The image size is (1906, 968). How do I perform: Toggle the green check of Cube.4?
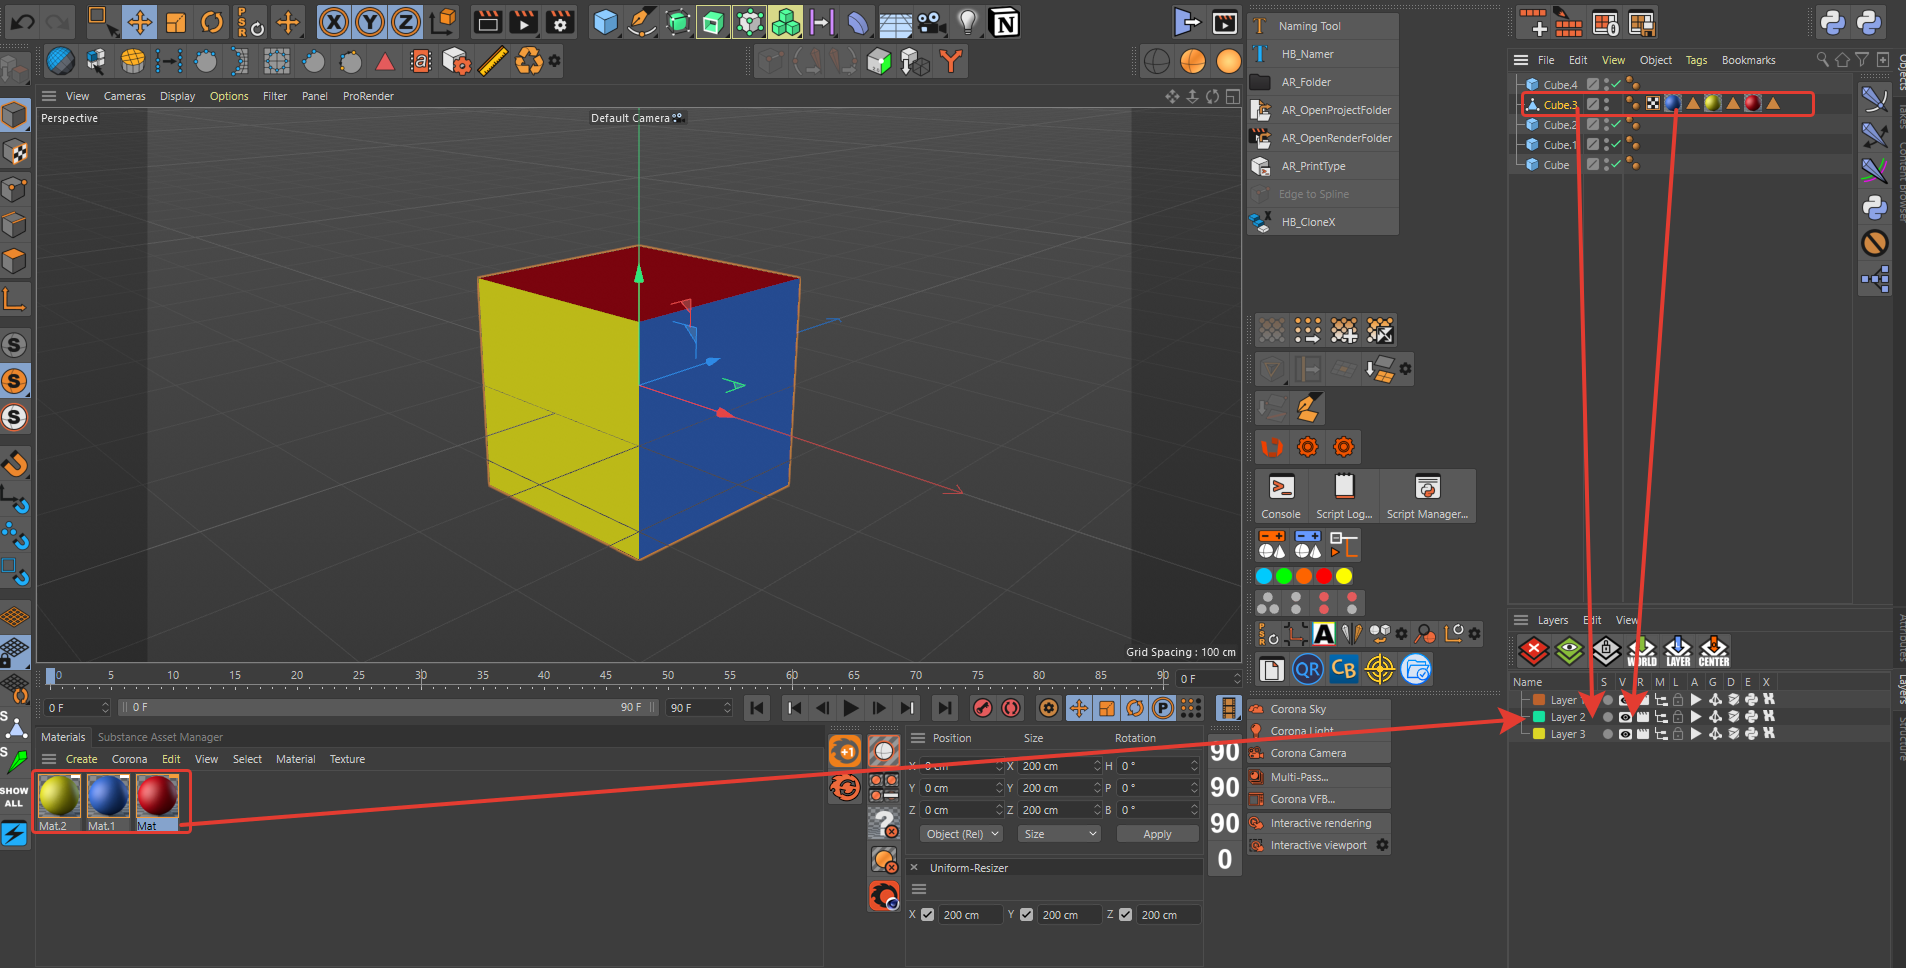(1615, 85)
